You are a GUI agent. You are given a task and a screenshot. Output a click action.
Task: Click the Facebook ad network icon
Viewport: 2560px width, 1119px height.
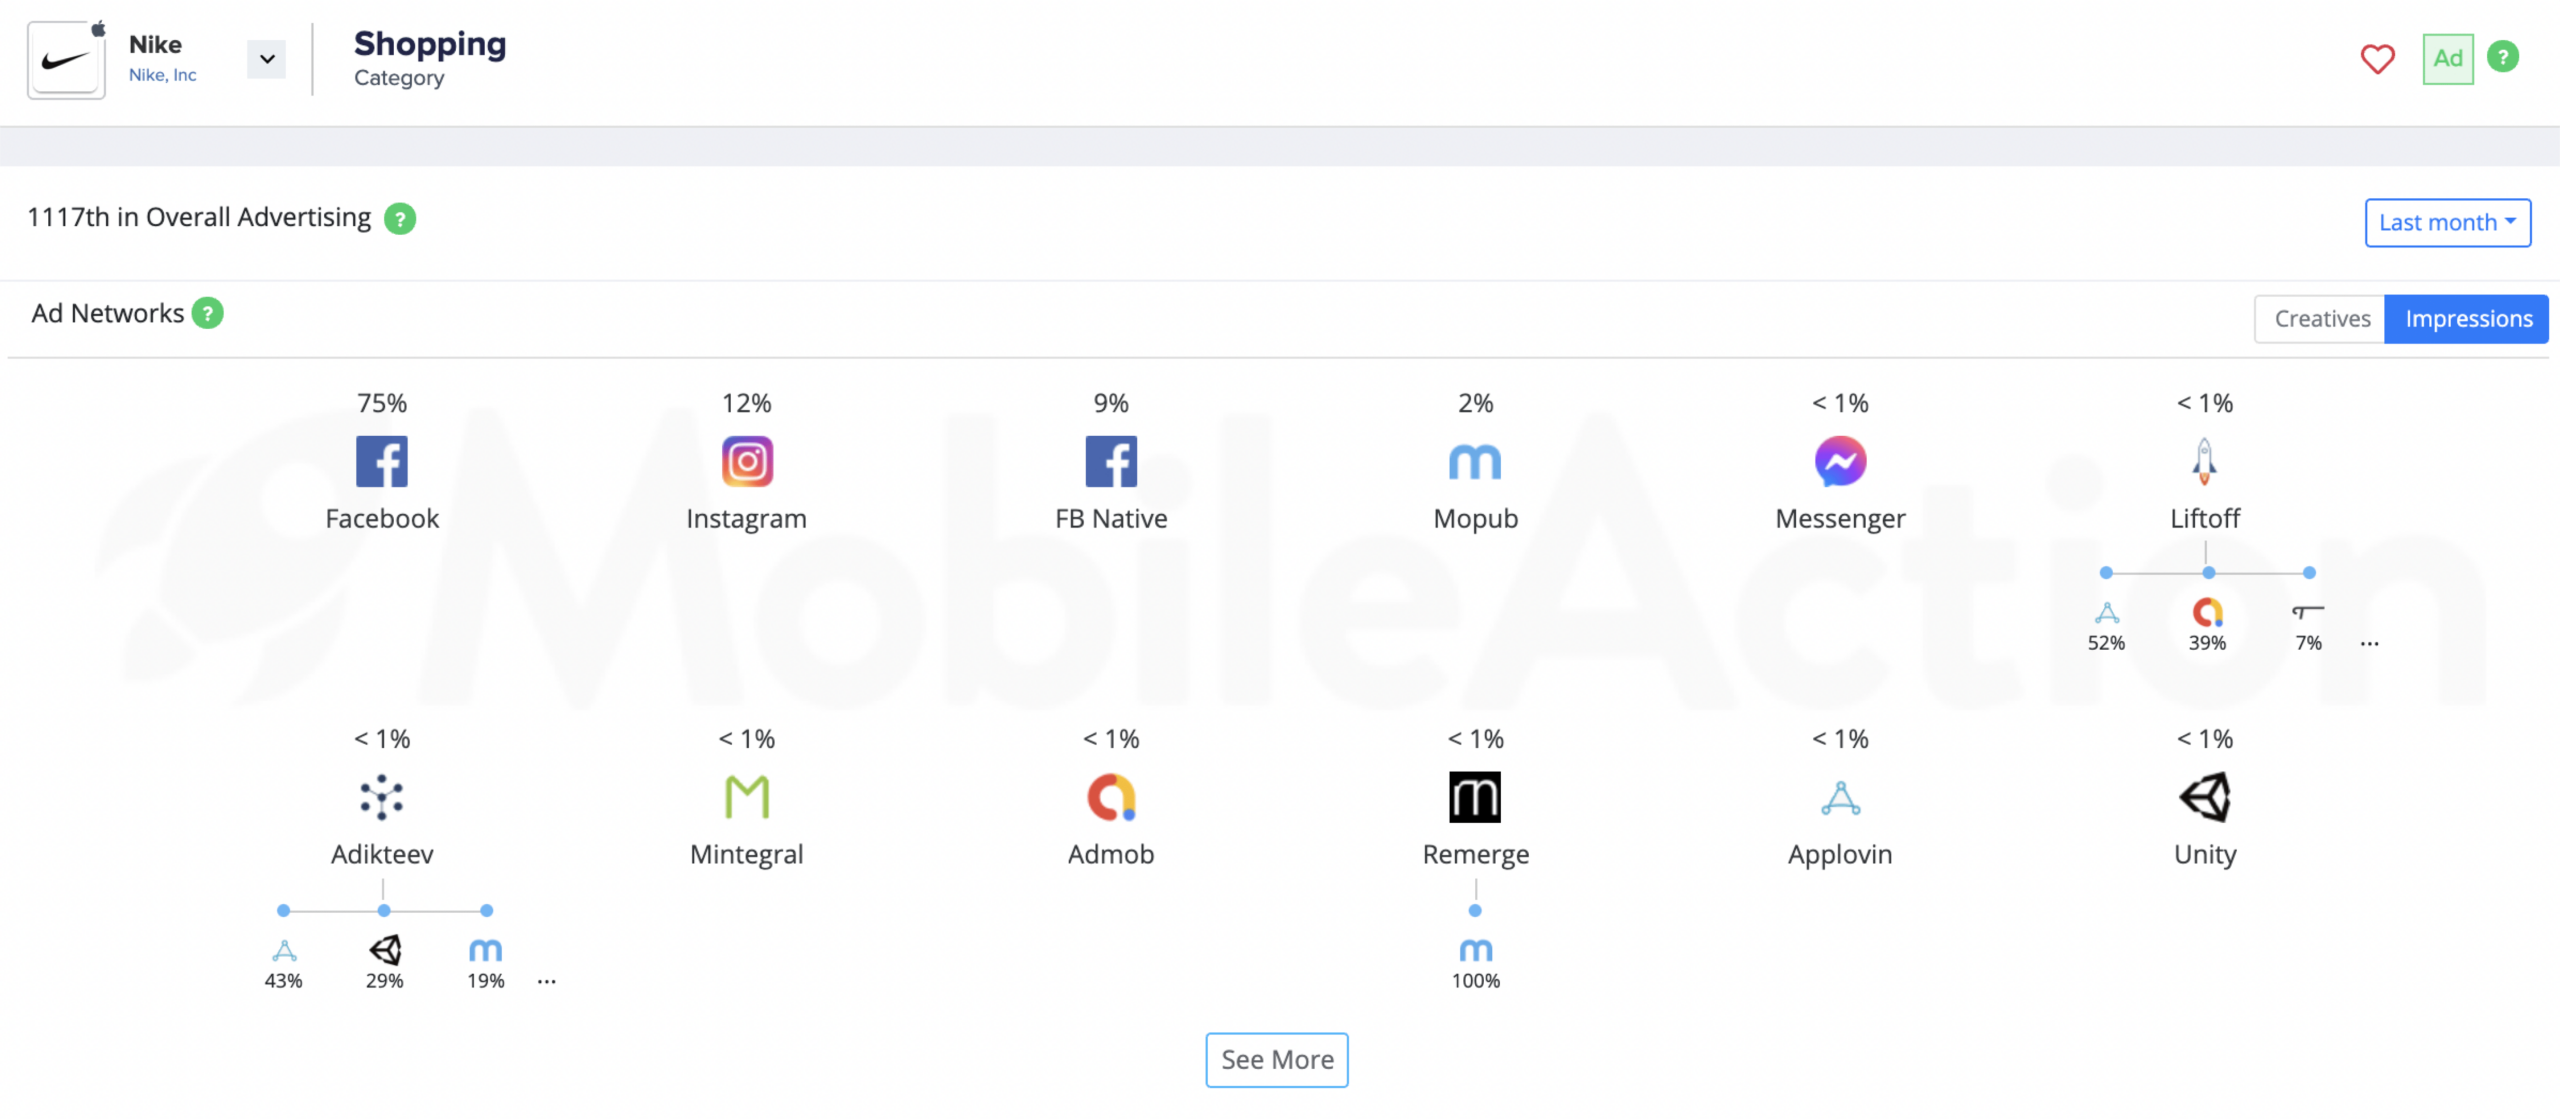tap(382, 462)
